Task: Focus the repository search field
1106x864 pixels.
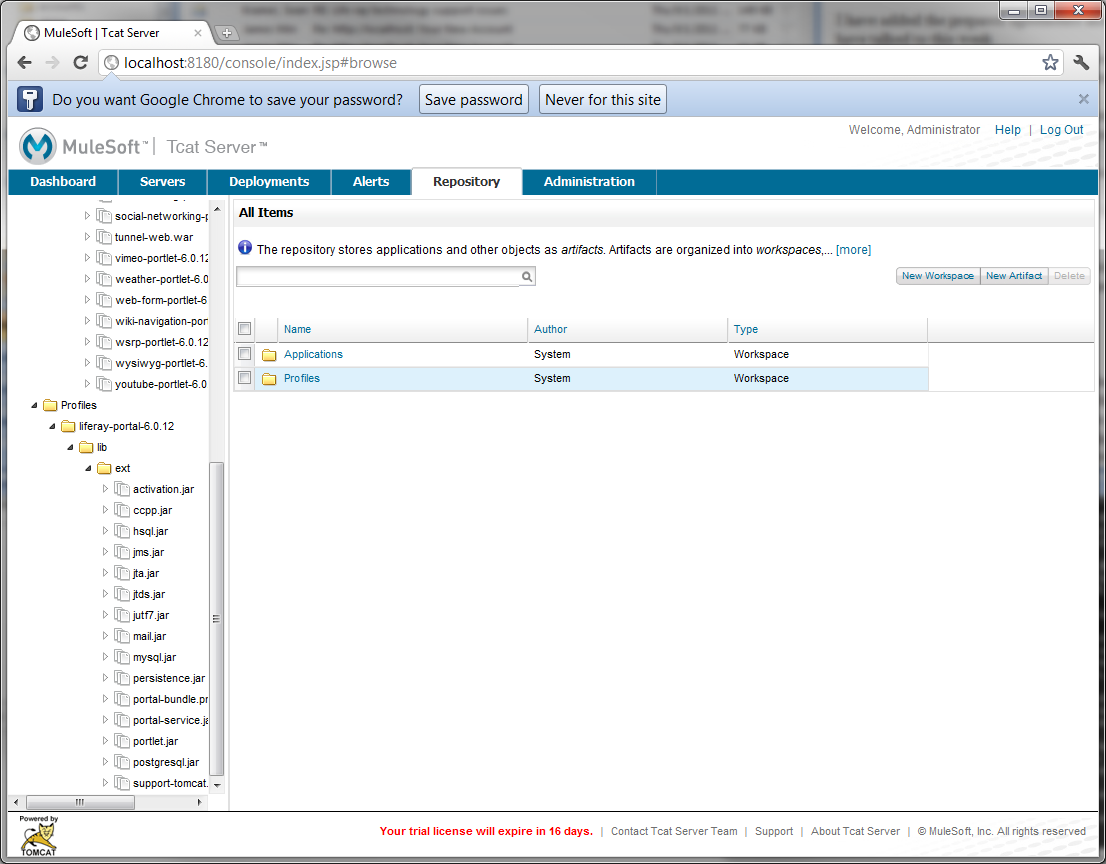Action: [379, 276]
